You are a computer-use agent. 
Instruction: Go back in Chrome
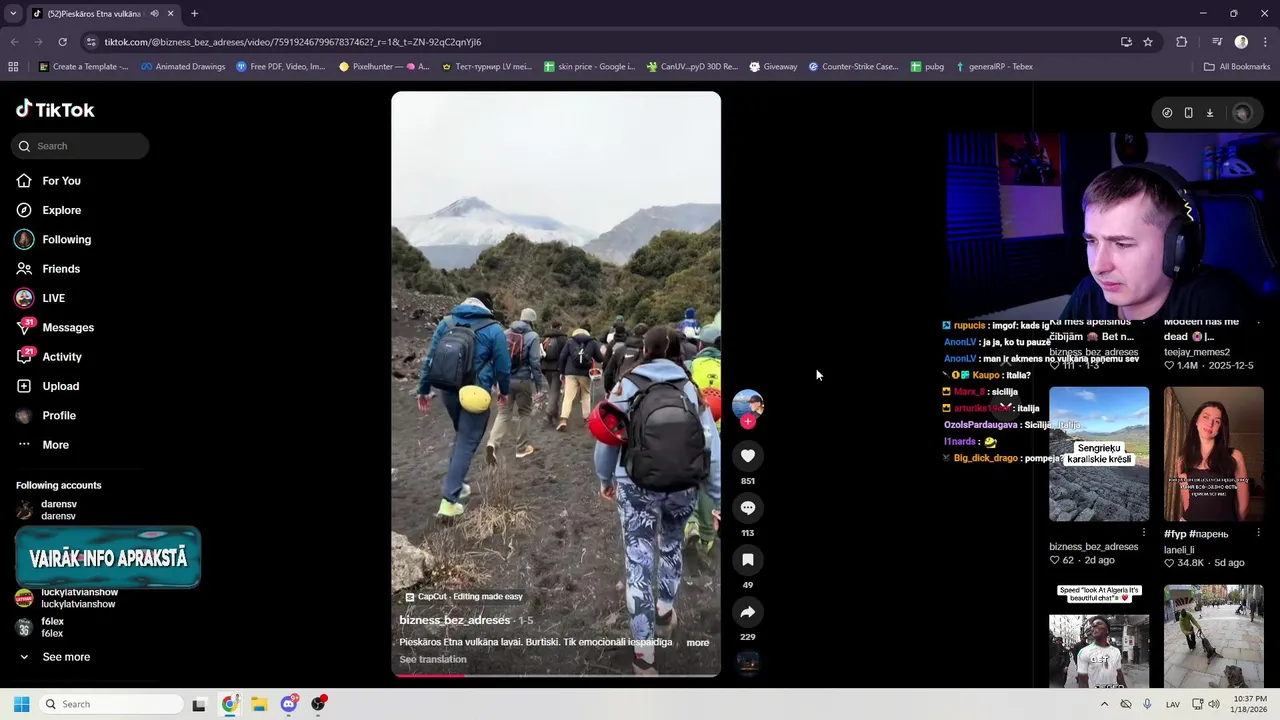tap(14, 42)
